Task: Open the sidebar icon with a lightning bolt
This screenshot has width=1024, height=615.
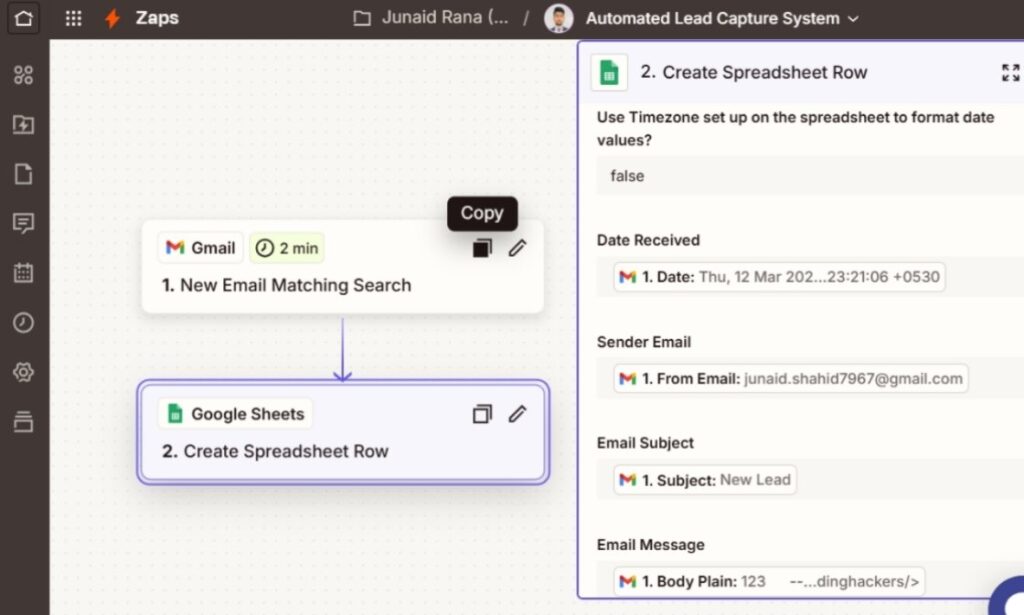Action: coord(24,125)
